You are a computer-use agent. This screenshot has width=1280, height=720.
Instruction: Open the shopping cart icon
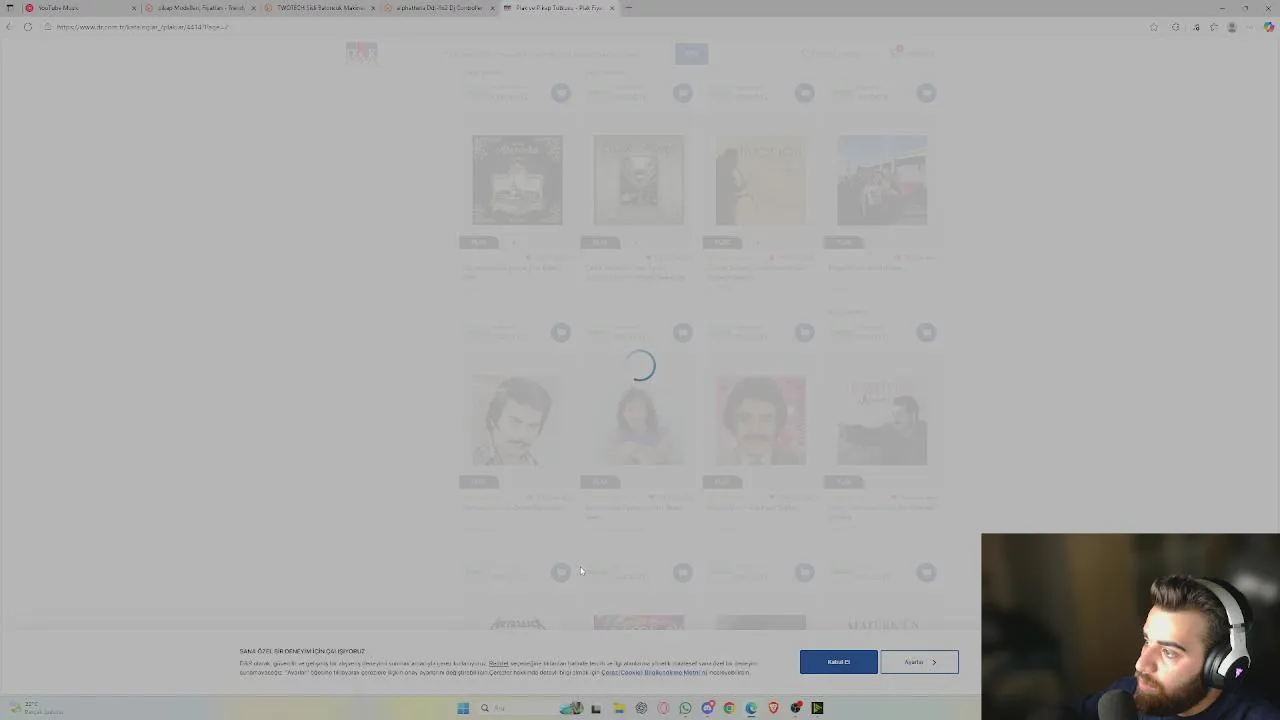pos(896,53)
